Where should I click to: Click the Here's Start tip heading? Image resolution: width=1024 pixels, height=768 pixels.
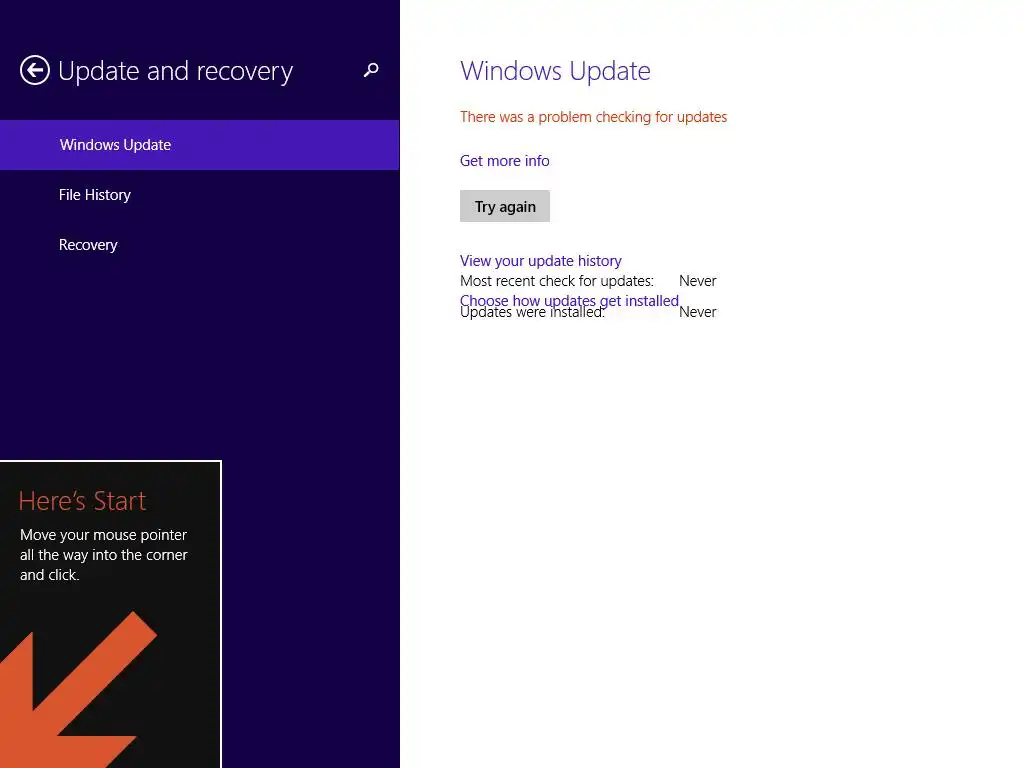coord(82,501)
